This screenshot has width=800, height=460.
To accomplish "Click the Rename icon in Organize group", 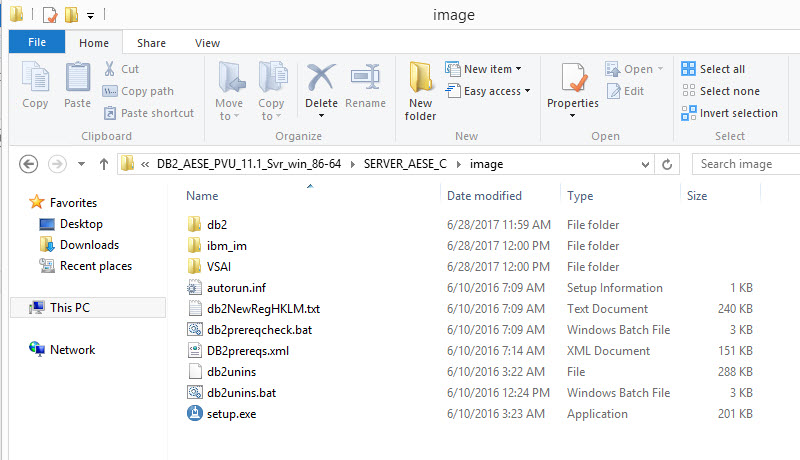I will (365, 78).
